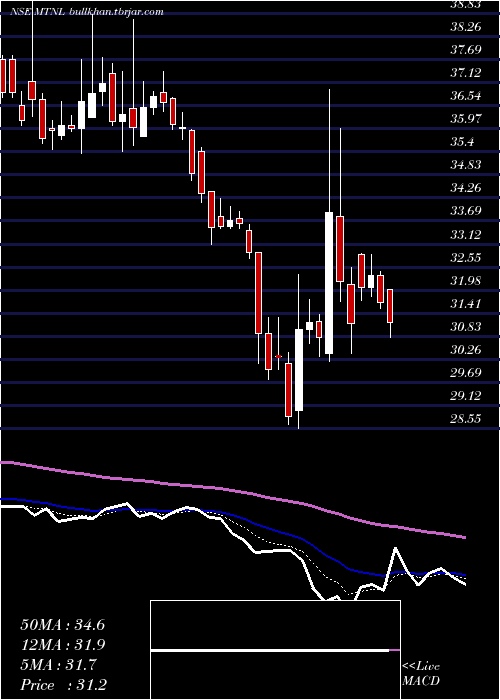Select the 34.26 price axis label

pyautogui.click(x=466, y=188)
